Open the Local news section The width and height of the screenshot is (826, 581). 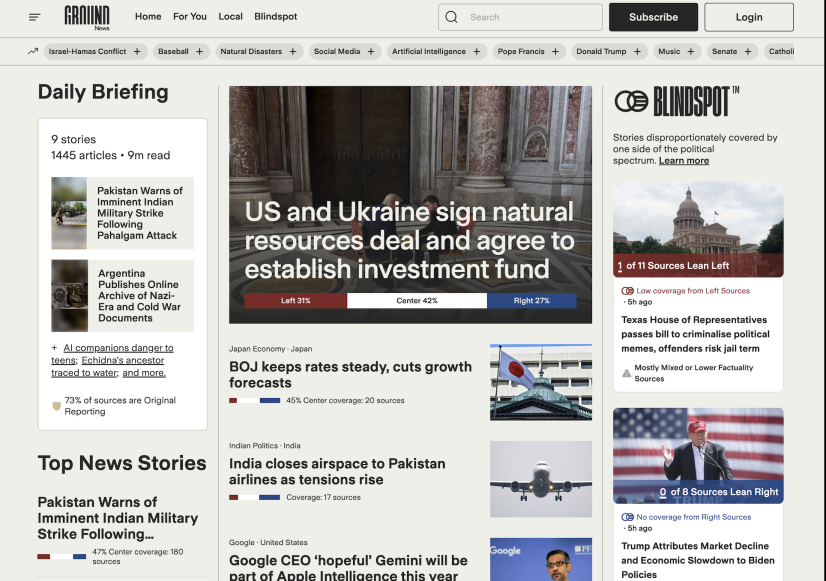tap(230, 17)
